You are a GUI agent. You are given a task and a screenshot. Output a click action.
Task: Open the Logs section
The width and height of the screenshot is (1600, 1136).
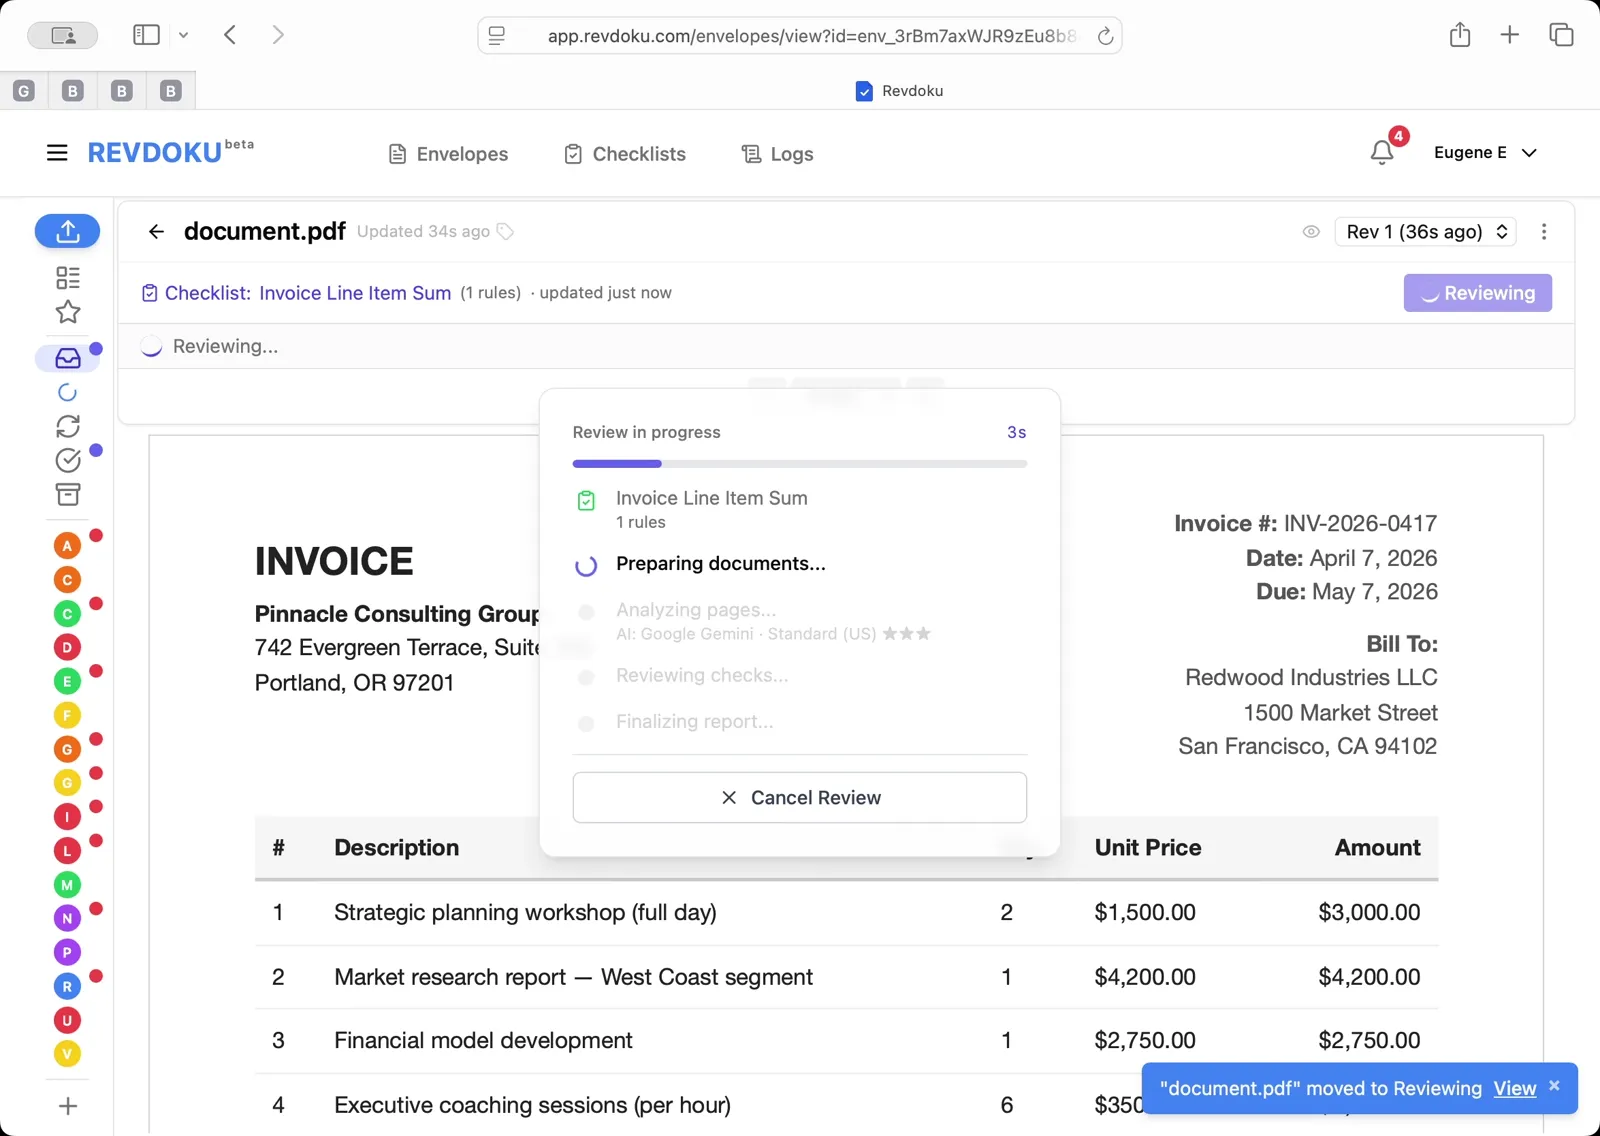[776, 153]
